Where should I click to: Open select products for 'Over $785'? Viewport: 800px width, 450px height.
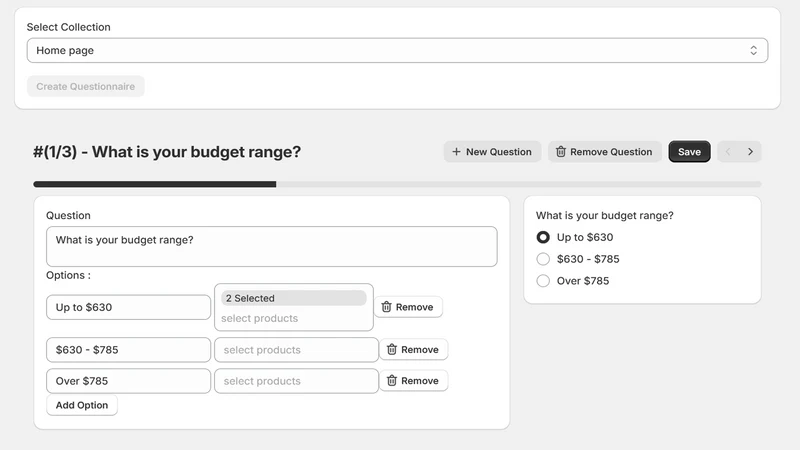[296, 381]
